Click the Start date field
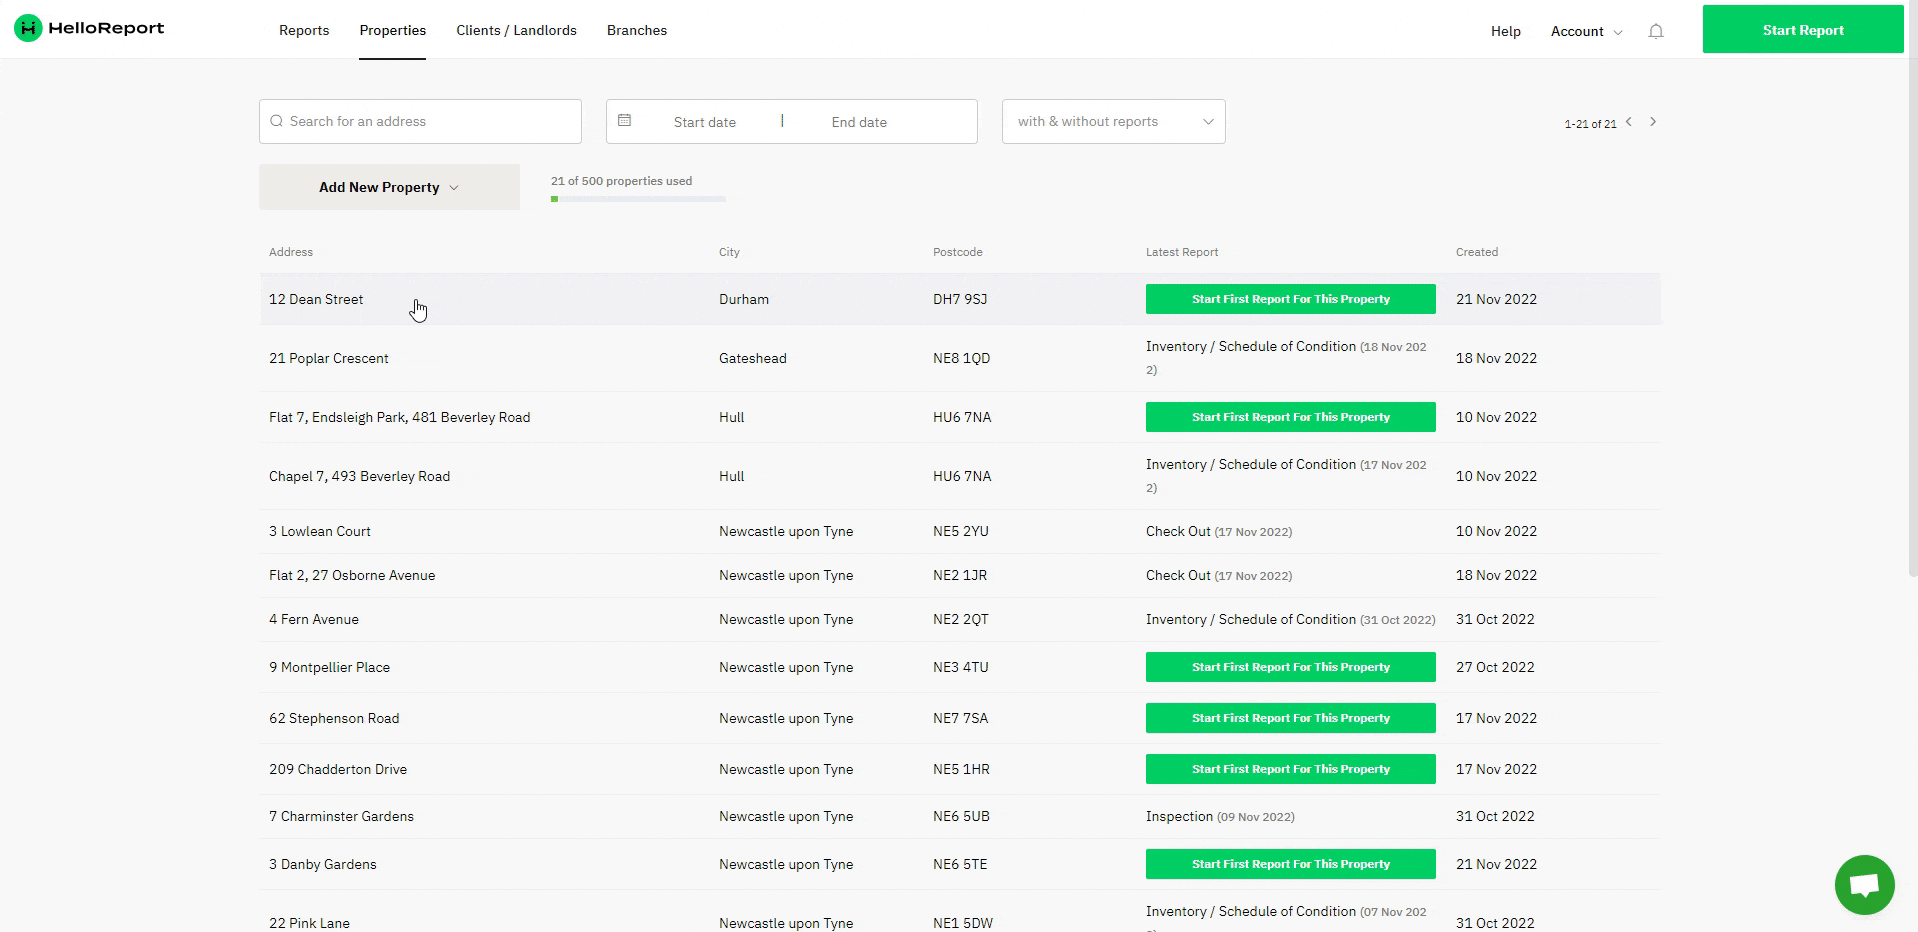This screenshot has height=932, width=1918. pyautogui.click(x=705, y=122)
